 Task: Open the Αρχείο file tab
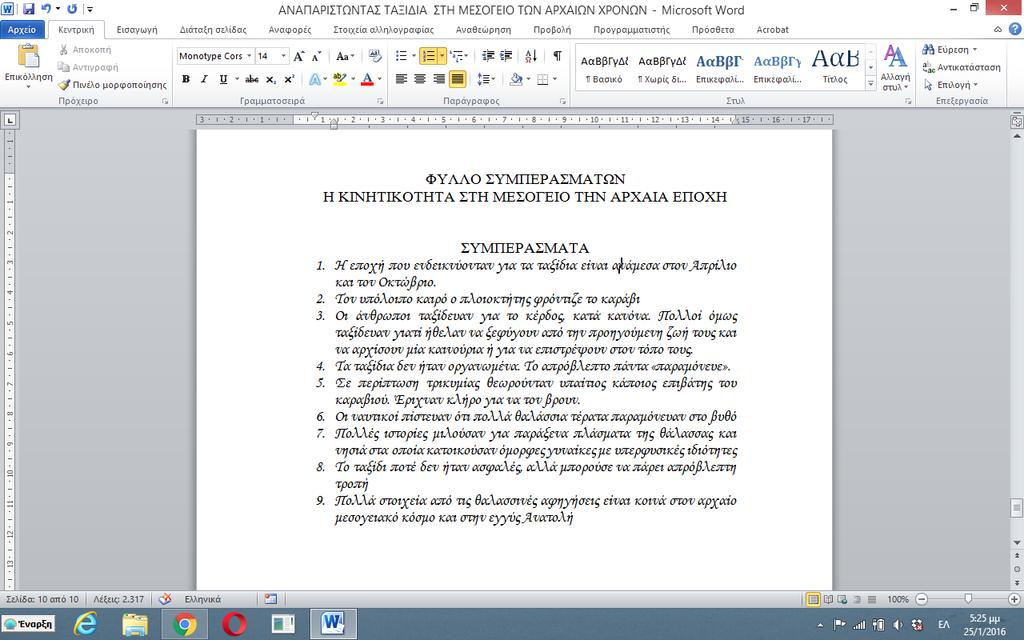[x=22, y=29]
